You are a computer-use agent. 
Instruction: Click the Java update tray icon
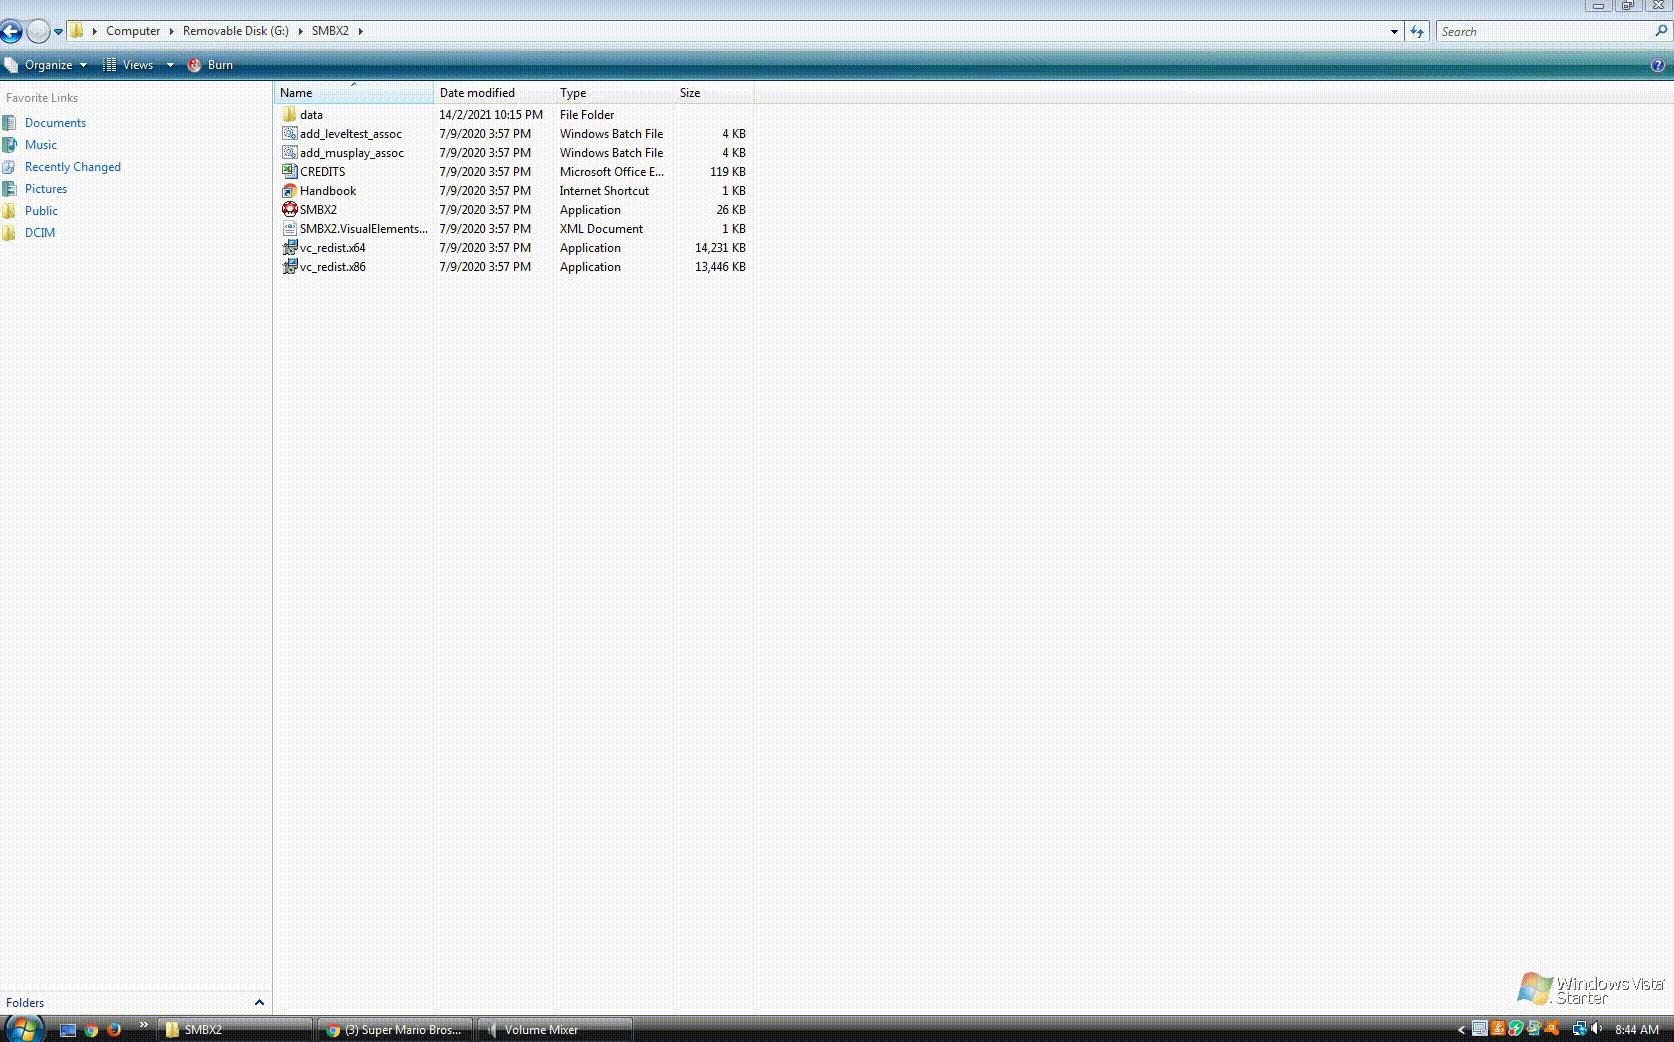(1498, 1028)
